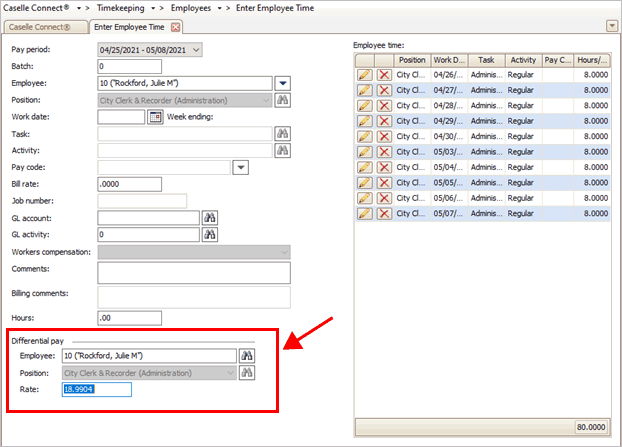The width and height of the screenshot is (622, 447).
Task: Sort grid by Activity column header
Action: coord(522,60)
